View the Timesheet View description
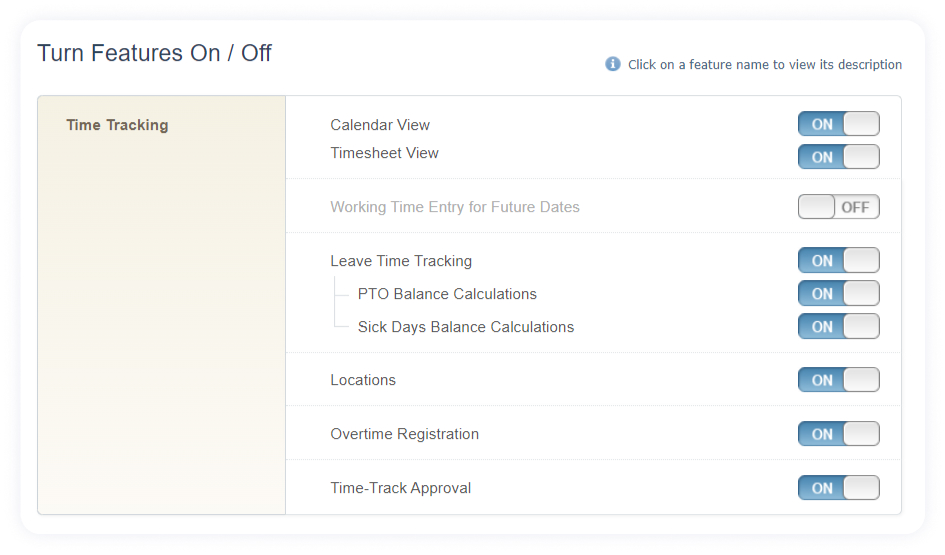The image size is (945, 555). coord(384,153)
